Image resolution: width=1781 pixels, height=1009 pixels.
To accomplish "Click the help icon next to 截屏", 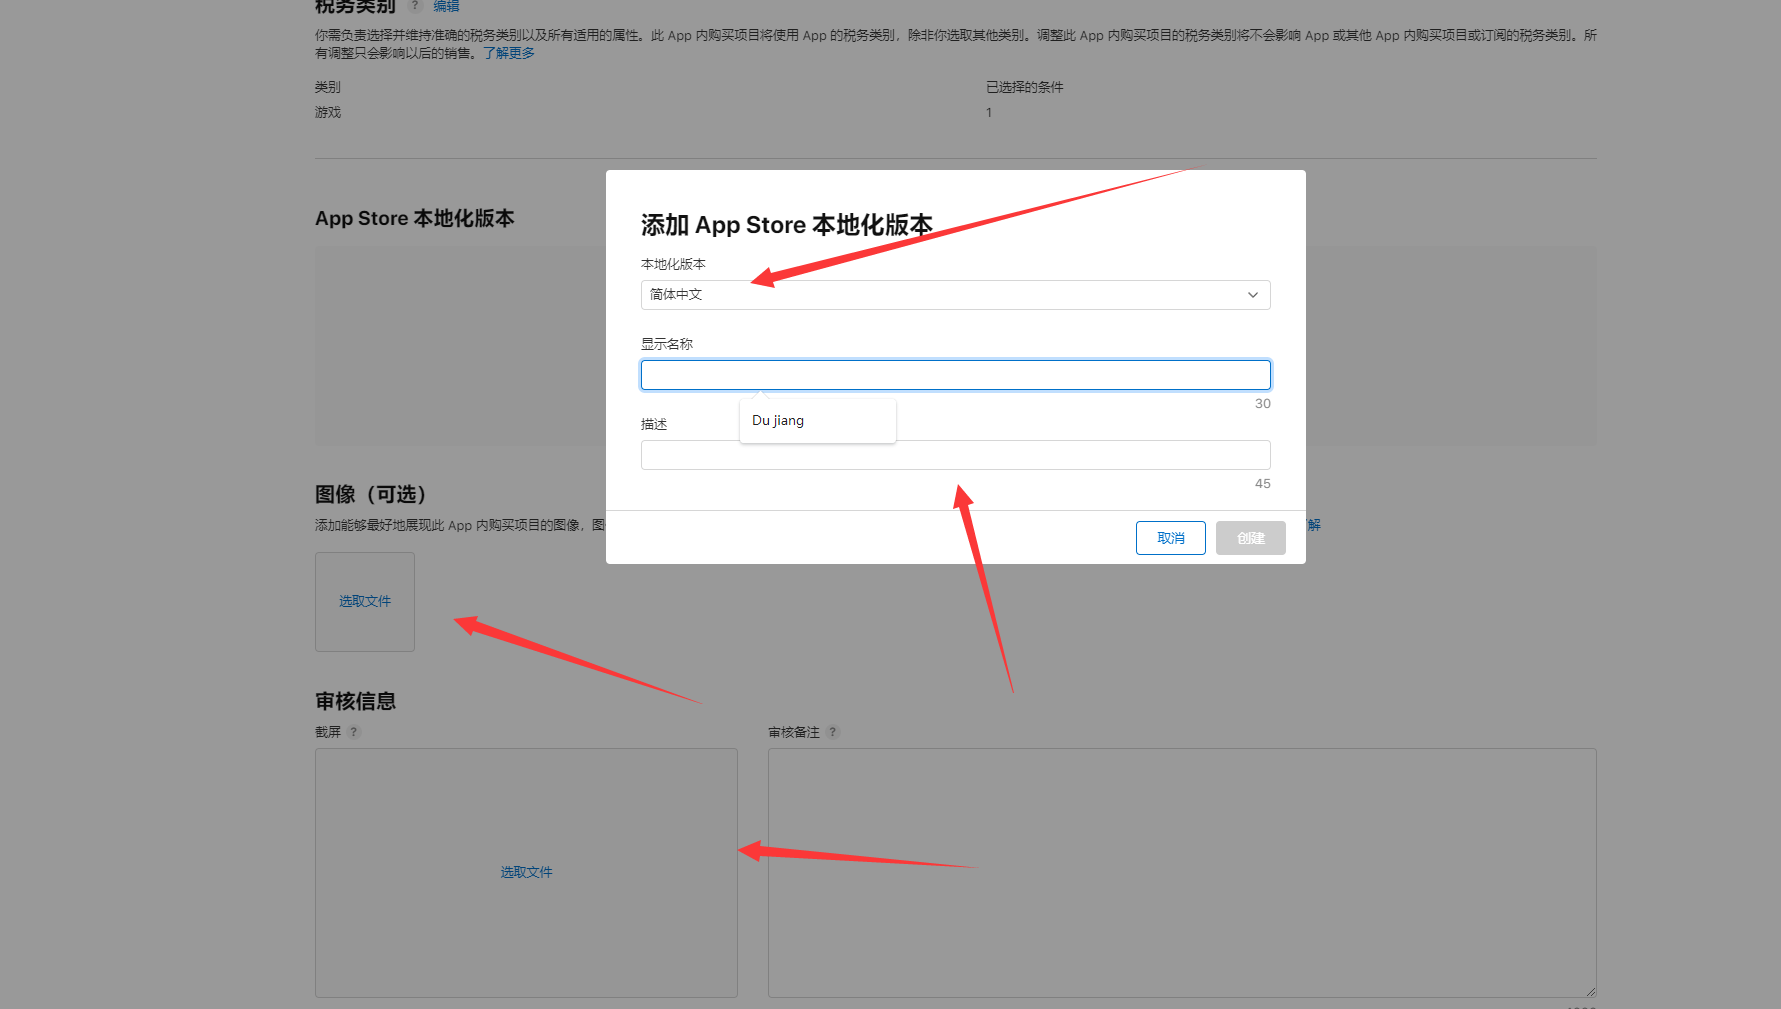I will [354, 732].
